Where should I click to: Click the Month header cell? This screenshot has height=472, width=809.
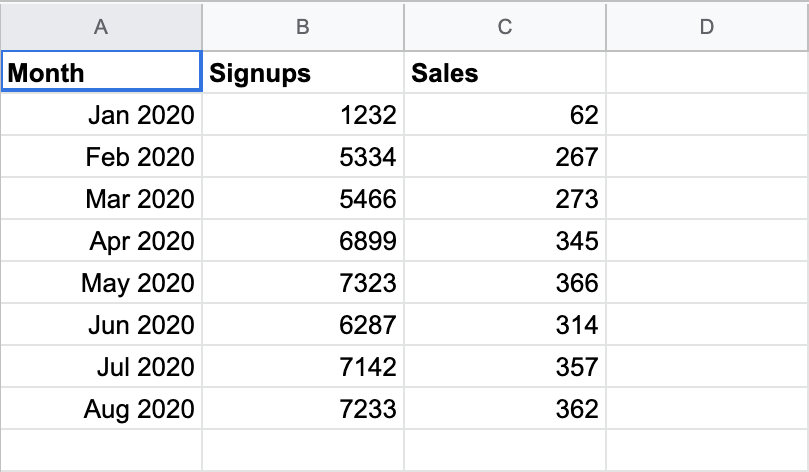pos(101,73)
